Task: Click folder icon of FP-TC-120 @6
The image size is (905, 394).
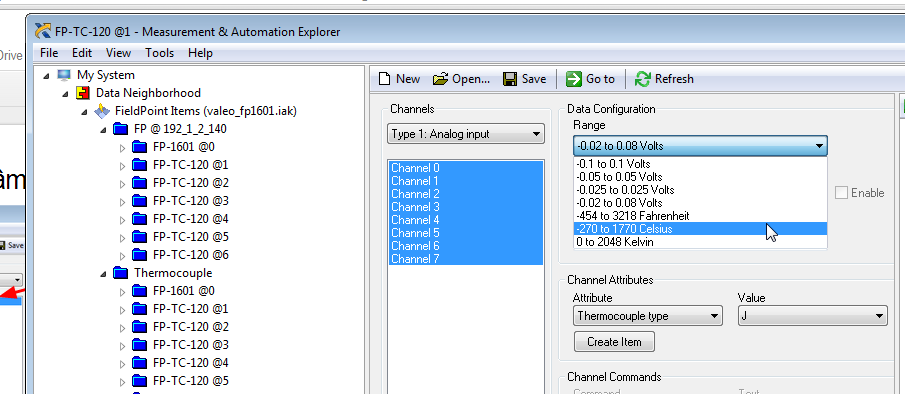Action: point(140,254)
